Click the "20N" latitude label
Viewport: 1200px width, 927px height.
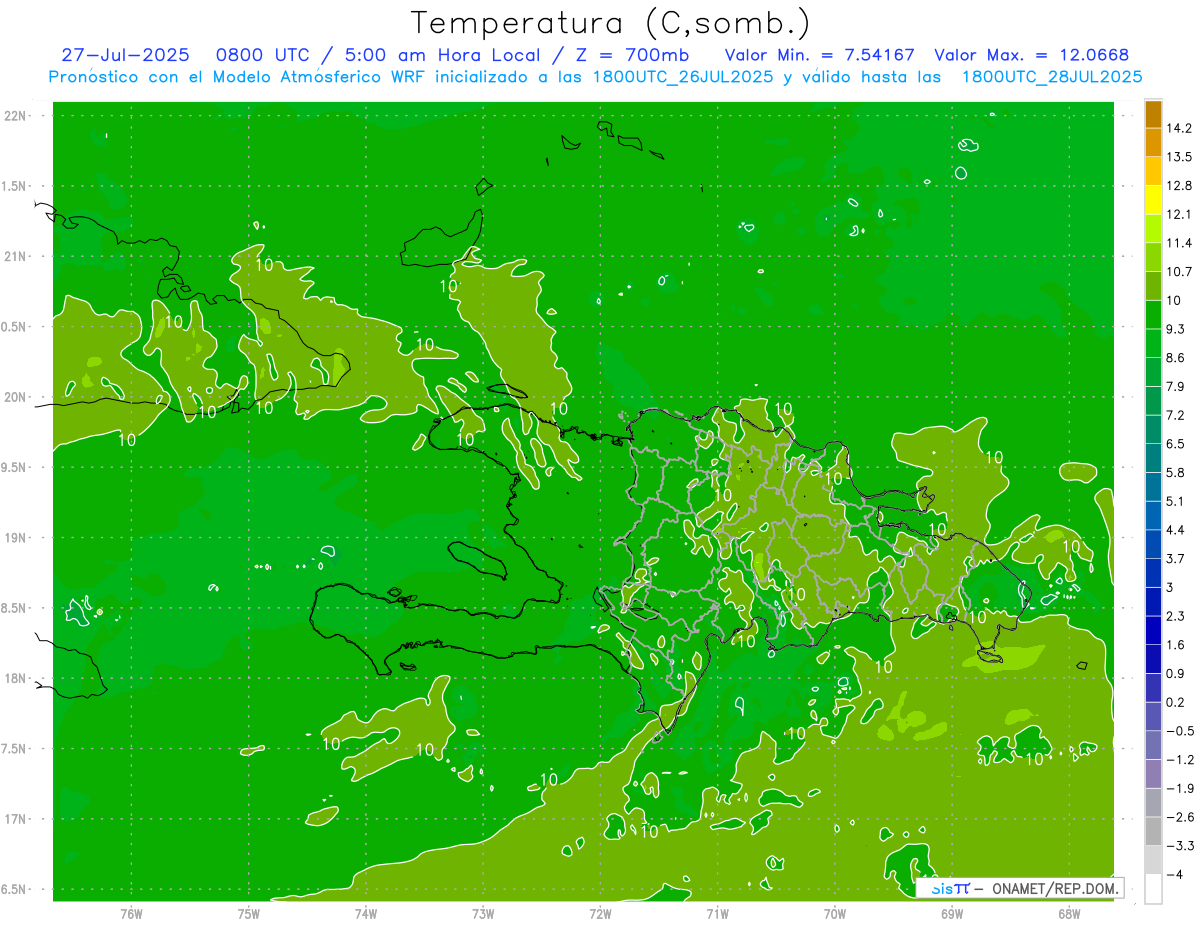(x=16, y=397)
